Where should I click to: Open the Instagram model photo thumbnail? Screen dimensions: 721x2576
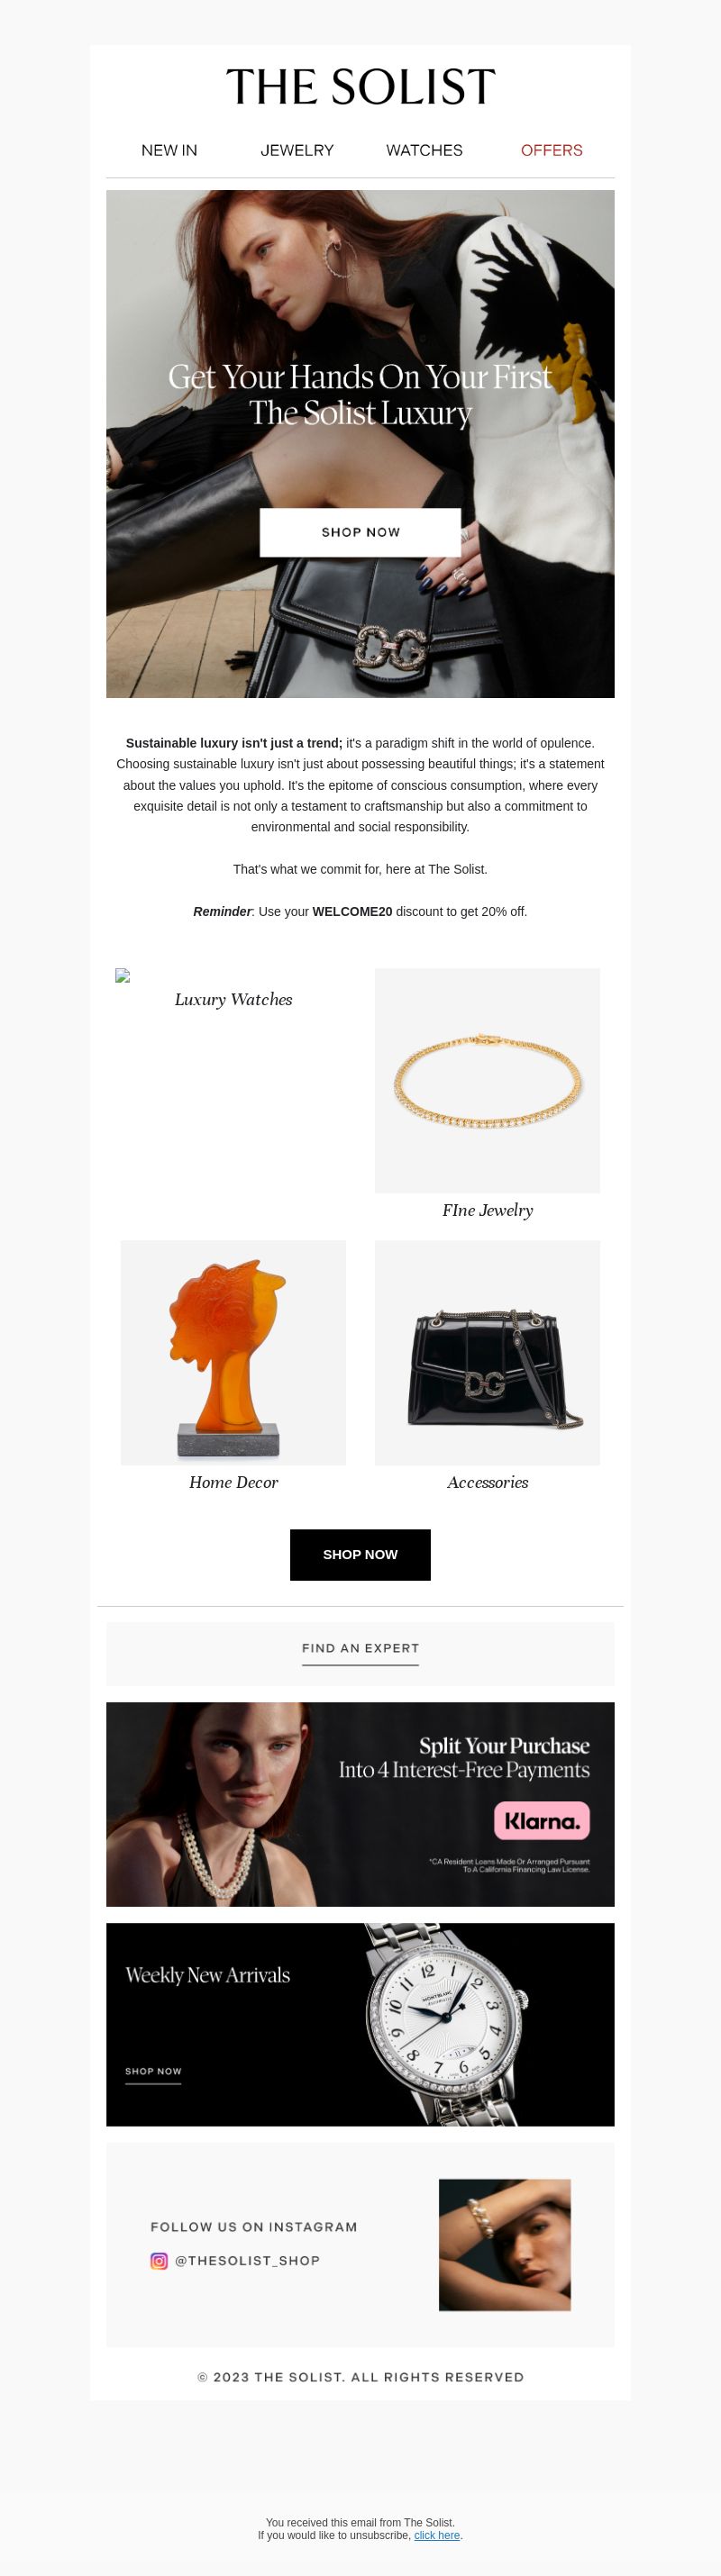505,2244
